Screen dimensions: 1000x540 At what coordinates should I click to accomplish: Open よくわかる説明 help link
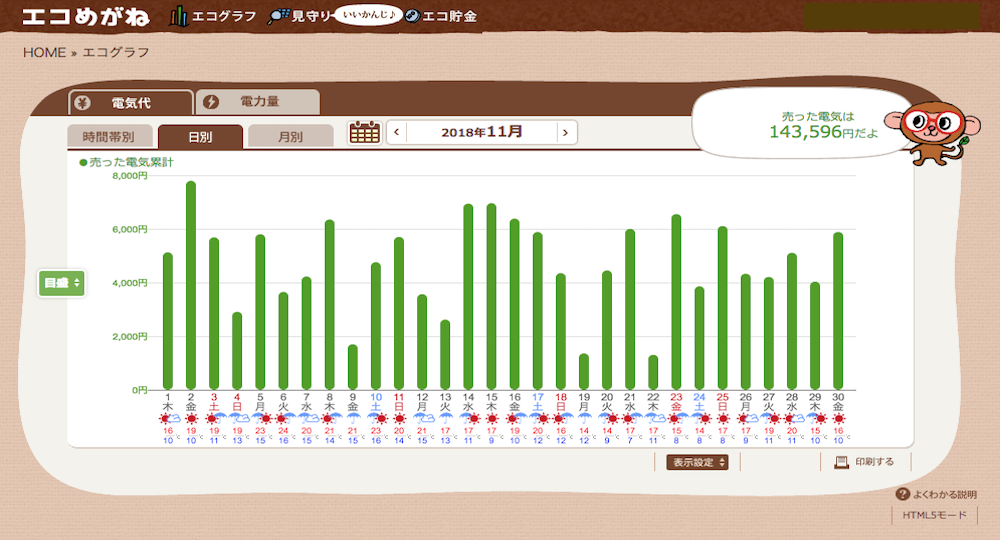[x=936, y=494]
